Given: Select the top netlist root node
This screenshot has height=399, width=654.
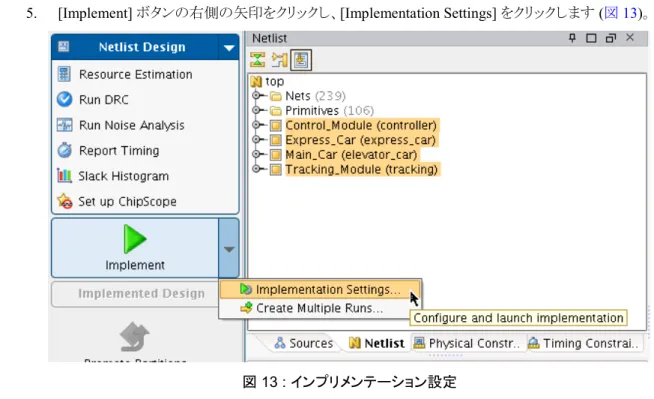Looking at the screenshot, I should click(274, 81).
